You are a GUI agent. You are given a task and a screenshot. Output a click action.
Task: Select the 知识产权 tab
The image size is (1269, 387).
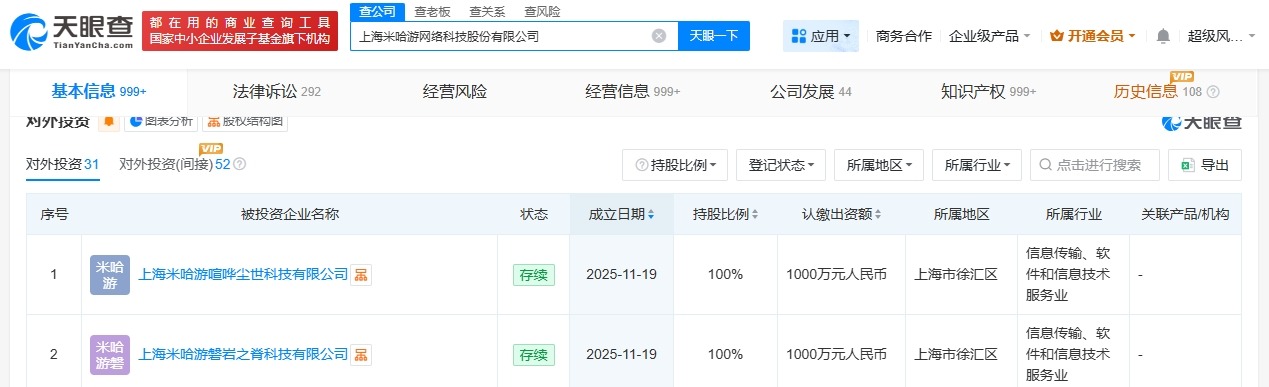point(989,92)
